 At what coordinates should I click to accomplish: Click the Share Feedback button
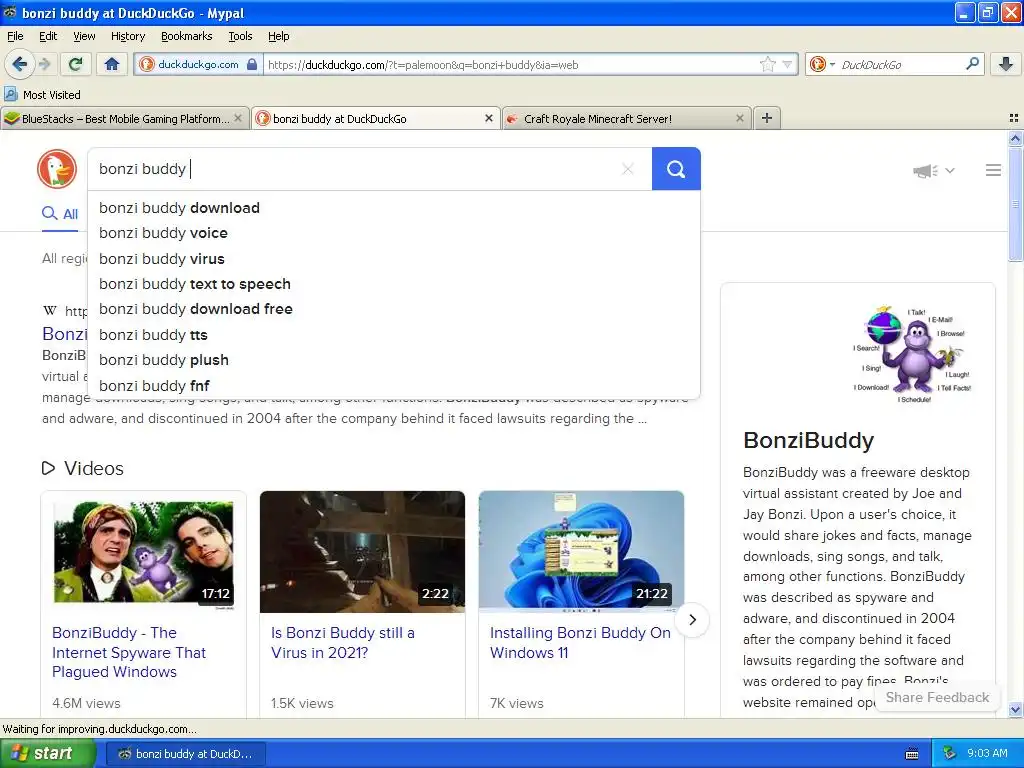(937, 697)
